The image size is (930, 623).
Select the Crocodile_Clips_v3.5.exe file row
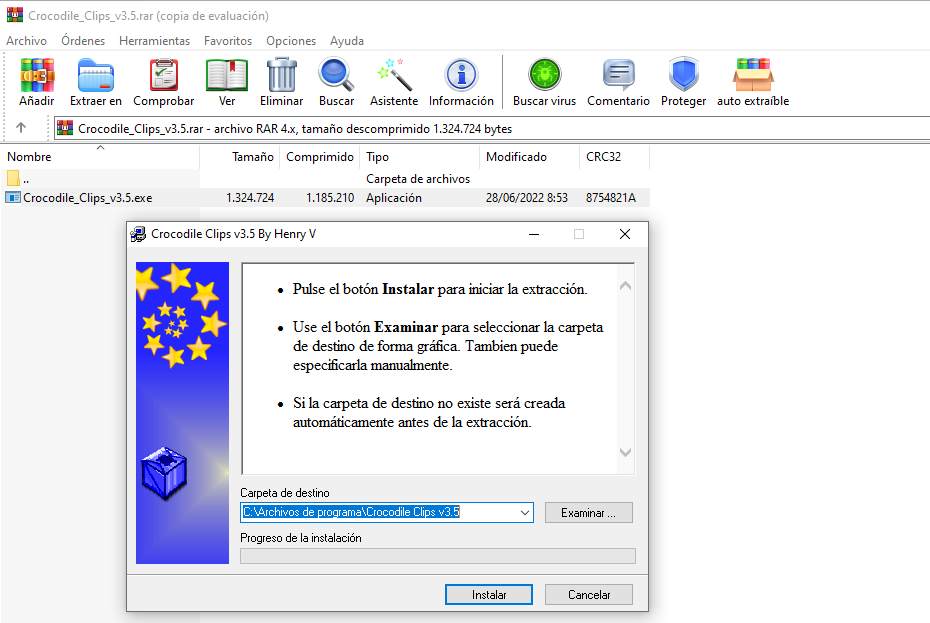click(80, 197)
